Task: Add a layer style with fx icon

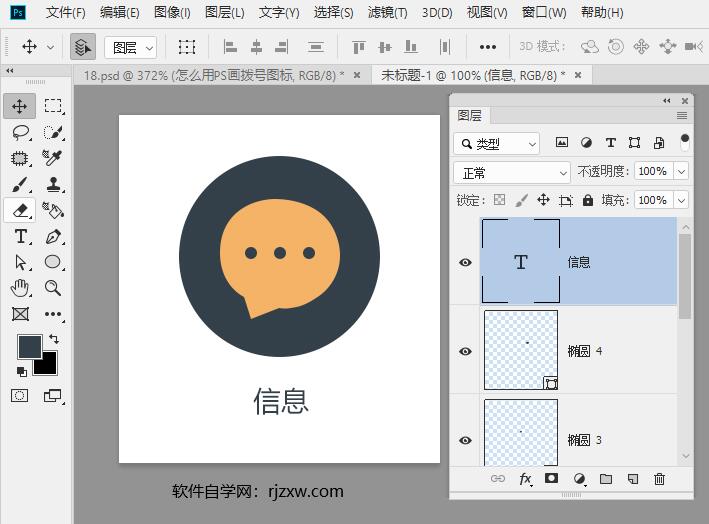Action: [x=525, y=480]
